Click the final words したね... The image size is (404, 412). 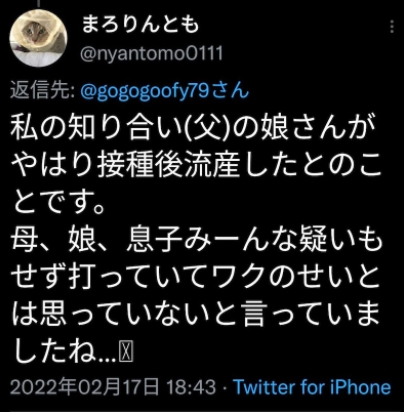[52, 352]
